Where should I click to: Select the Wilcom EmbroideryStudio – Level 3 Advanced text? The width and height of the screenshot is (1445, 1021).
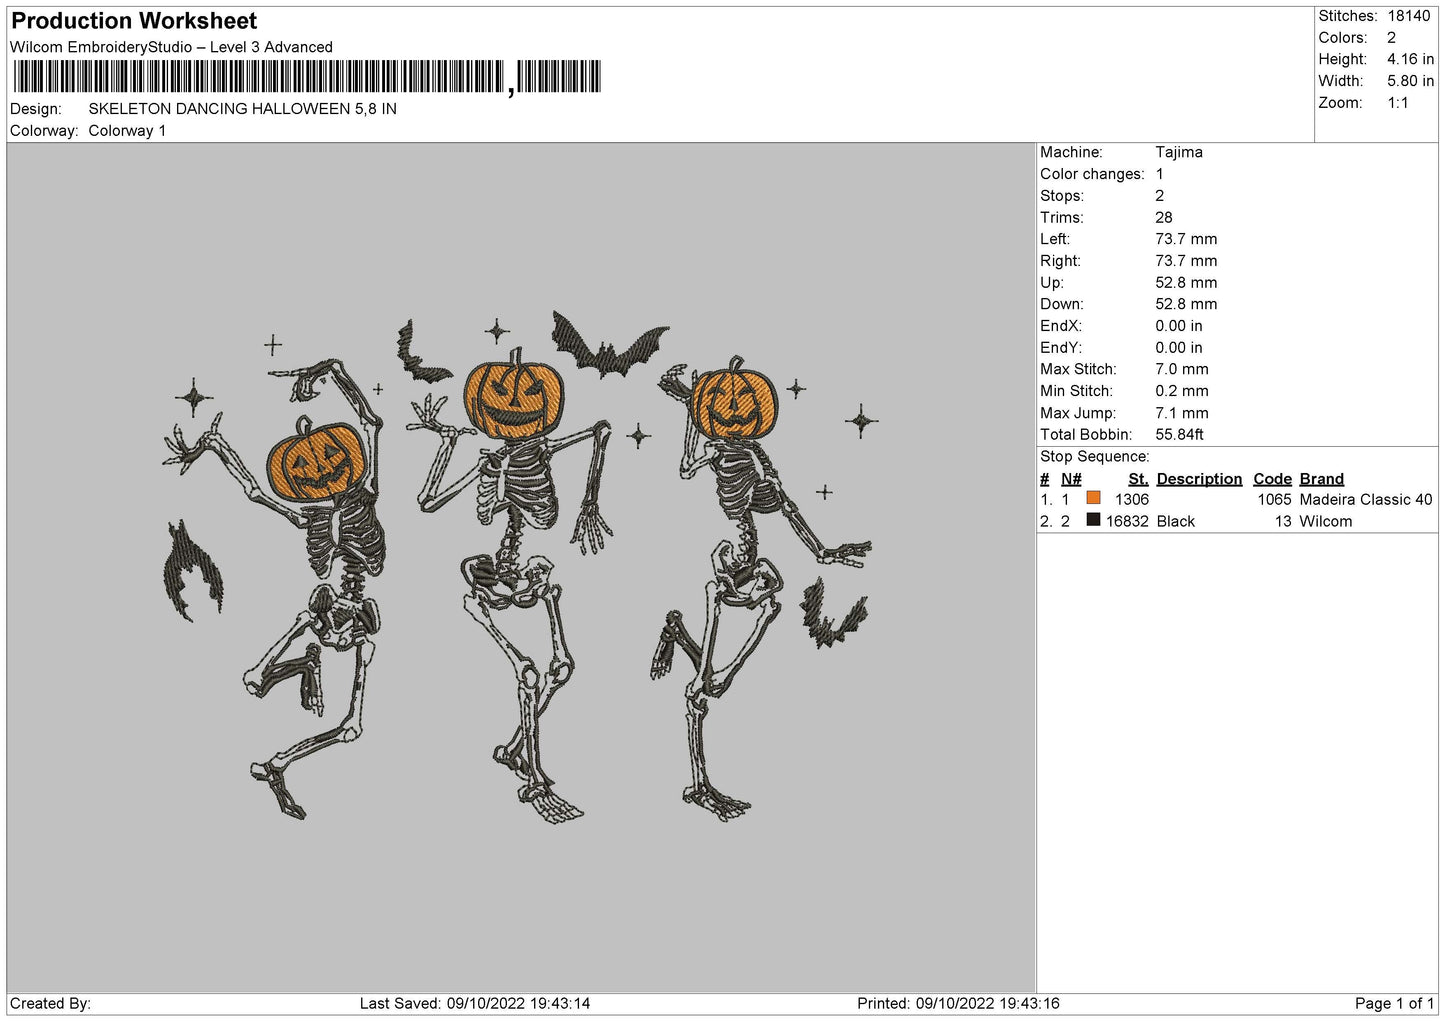[171, 47]
